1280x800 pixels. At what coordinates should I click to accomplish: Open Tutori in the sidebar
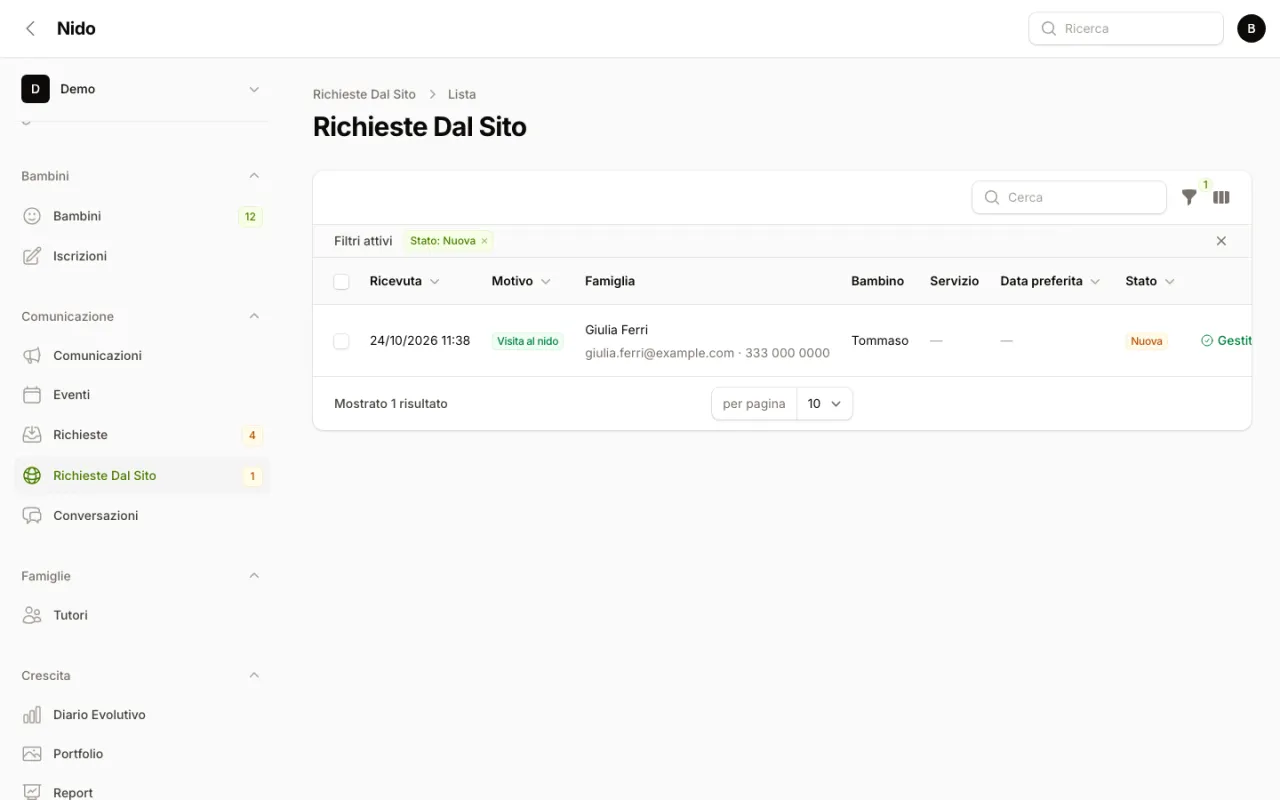point(142,615)
